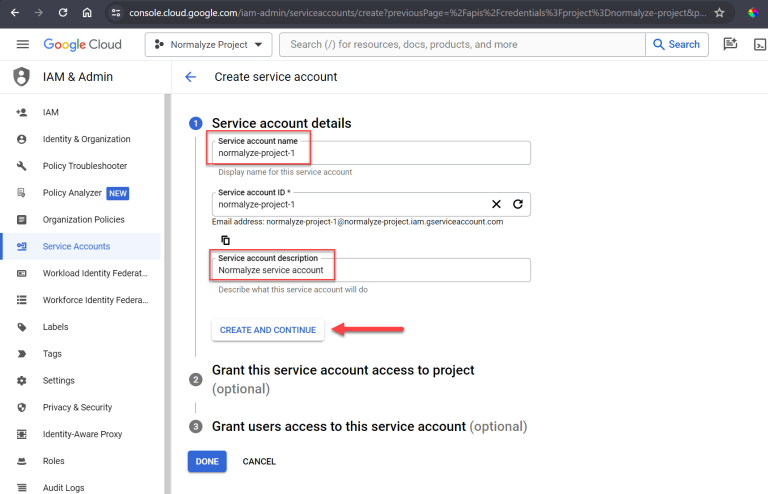
Task: Click the Done button
Action: click(207, 461)
